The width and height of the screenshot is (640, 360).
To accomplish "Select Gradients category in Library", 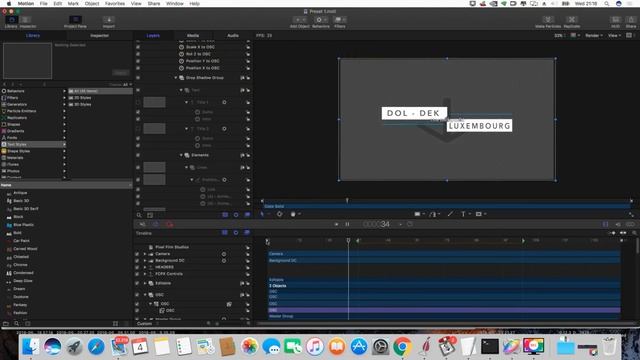I will click(33, 131).
